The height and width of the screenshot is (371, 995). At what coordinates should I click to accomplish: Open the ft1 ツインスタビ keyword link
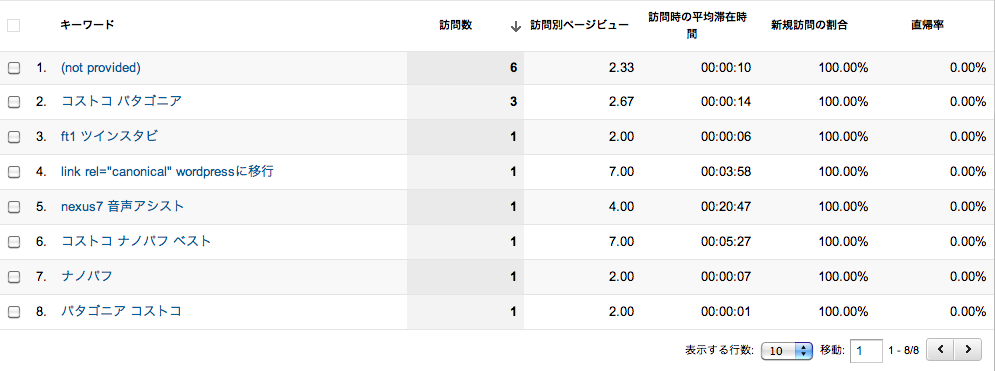click(109, 136)
